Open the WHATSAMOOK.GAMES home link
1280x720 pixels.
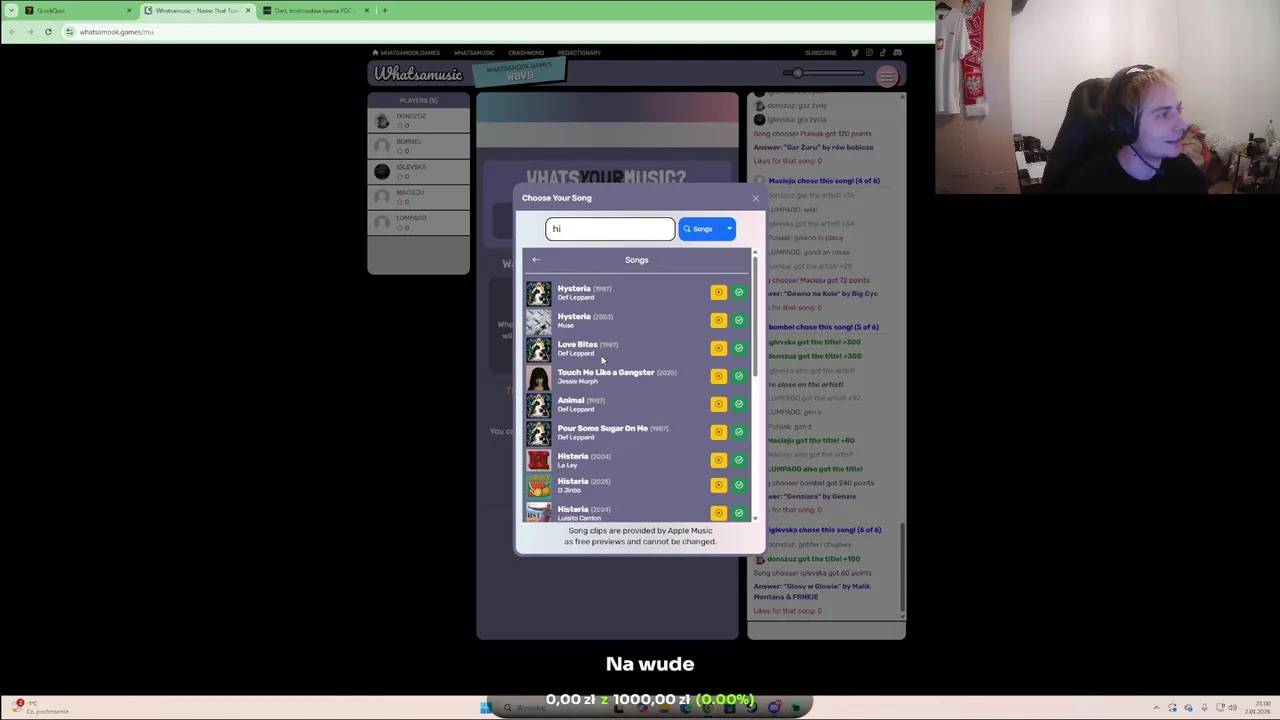point(406,53)
